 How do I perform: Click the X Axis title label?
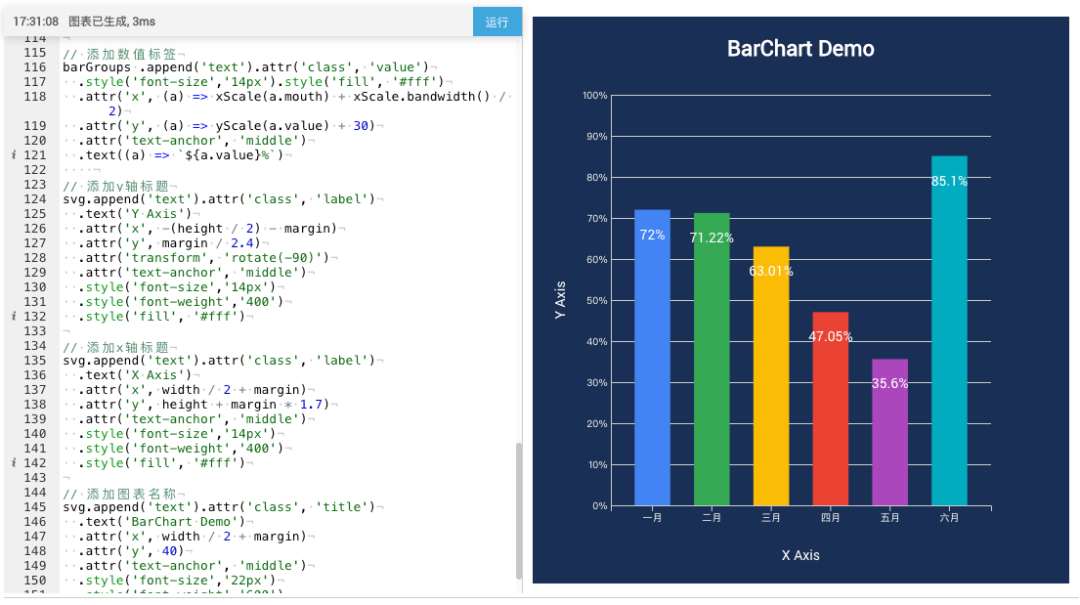pos(800,556)
